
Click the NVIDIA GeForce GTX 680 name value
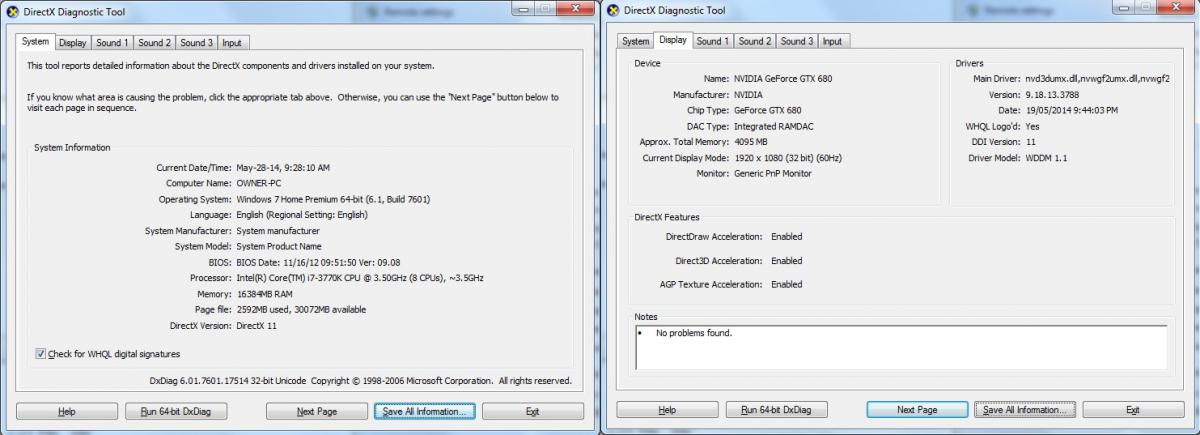783,78
